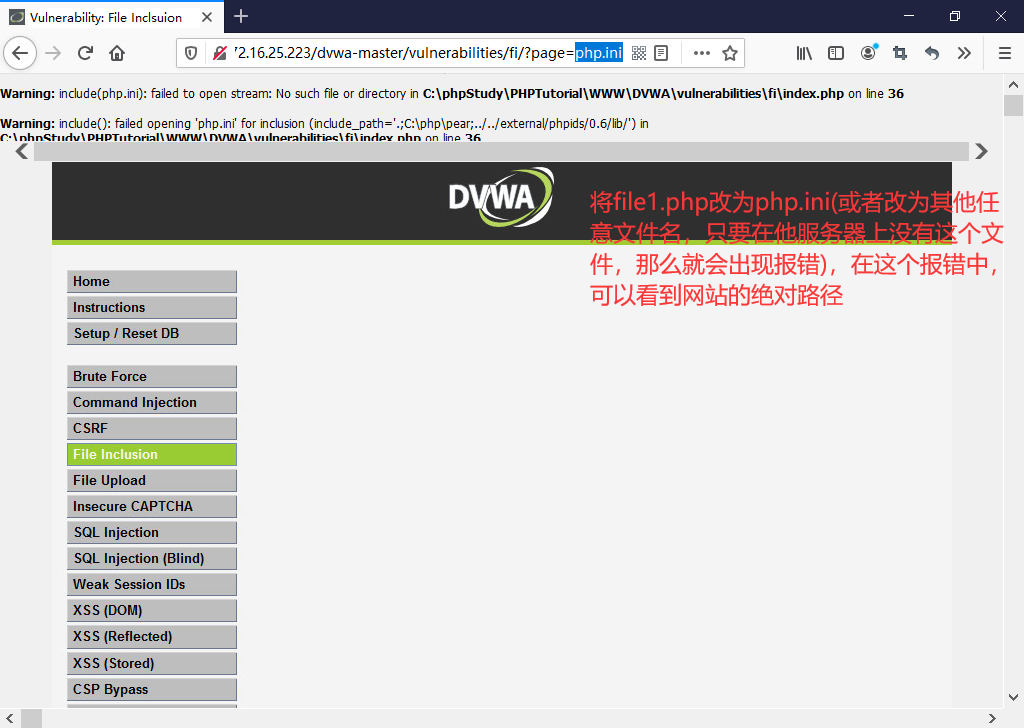The height and width of the screenshot is (728, 1024).
Task: Open the Firefox account icon
Action: pos(868,53)
